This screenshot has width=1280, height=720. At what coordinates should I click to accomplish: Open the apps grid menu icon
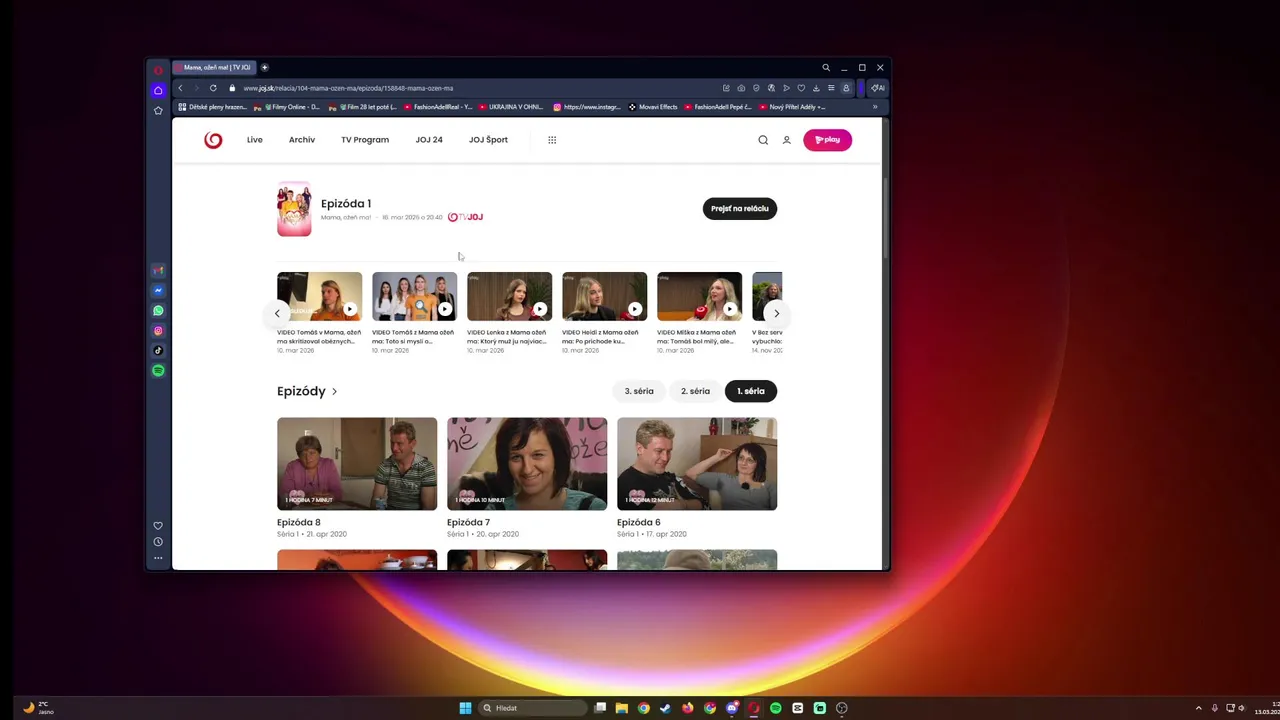tap(552, 140)
